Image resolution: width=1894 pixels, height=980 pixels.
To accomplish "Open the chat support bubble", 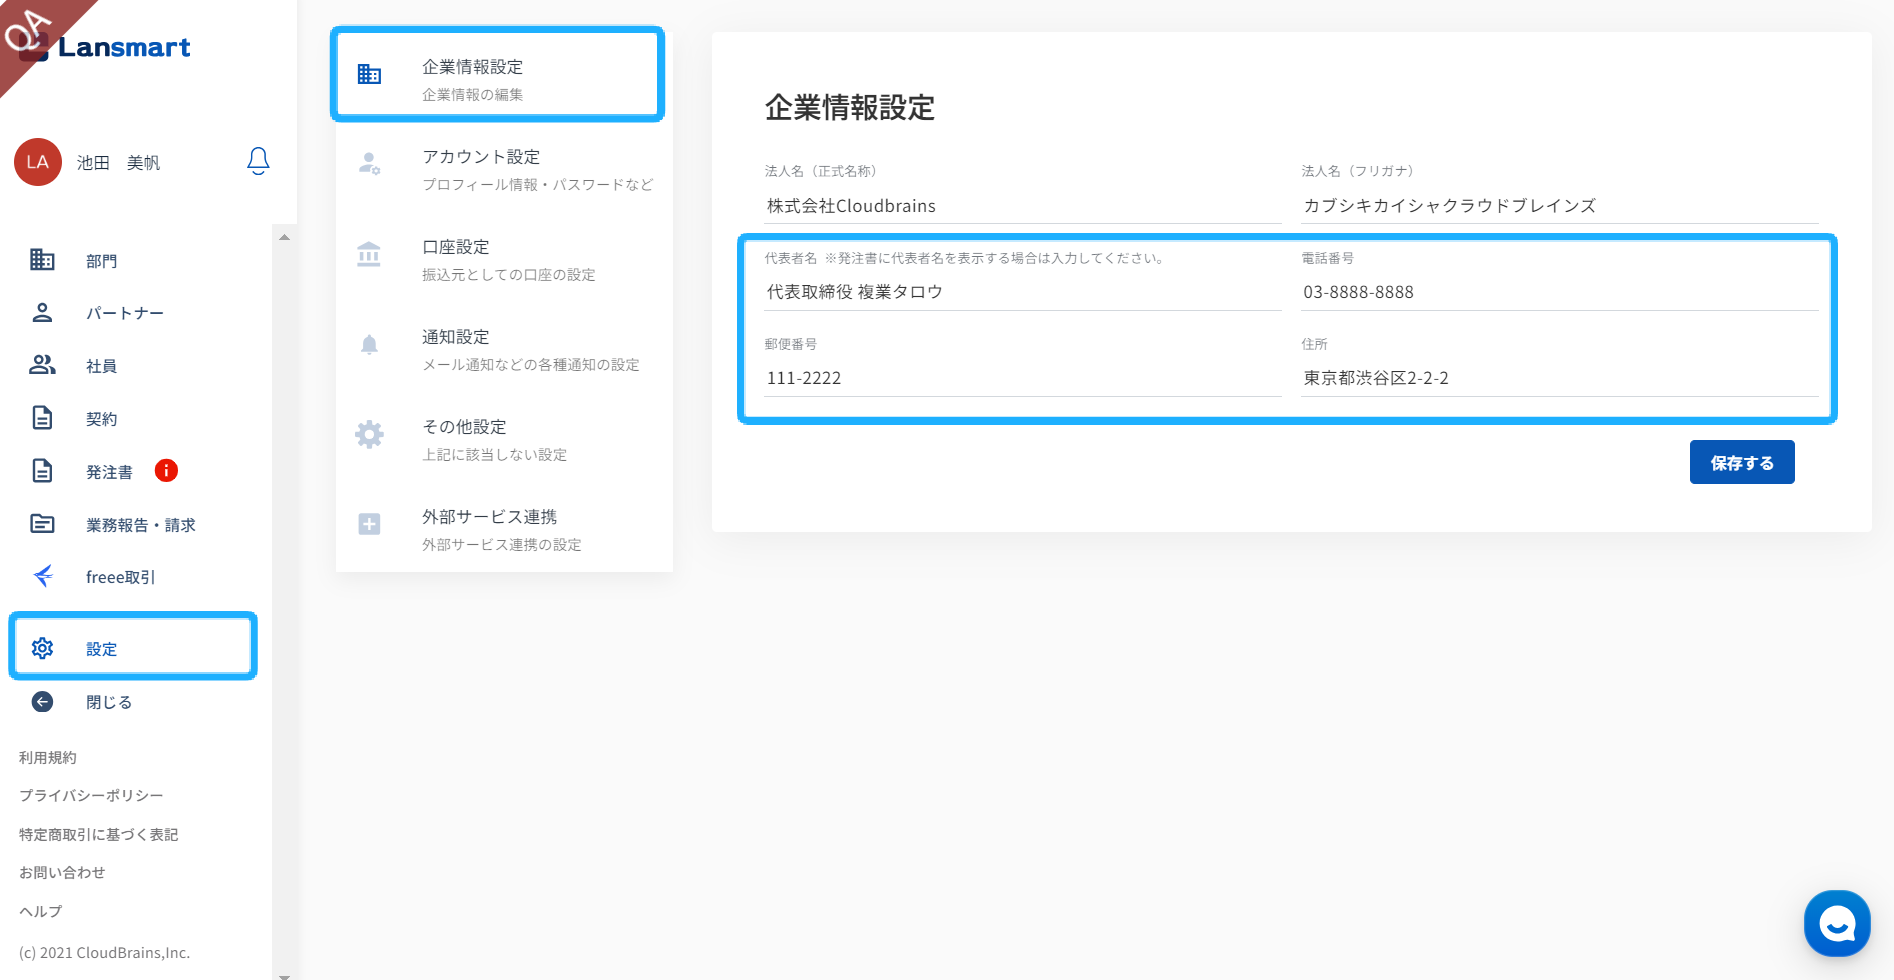I will pyautogui.click(x=1836, y=923).
